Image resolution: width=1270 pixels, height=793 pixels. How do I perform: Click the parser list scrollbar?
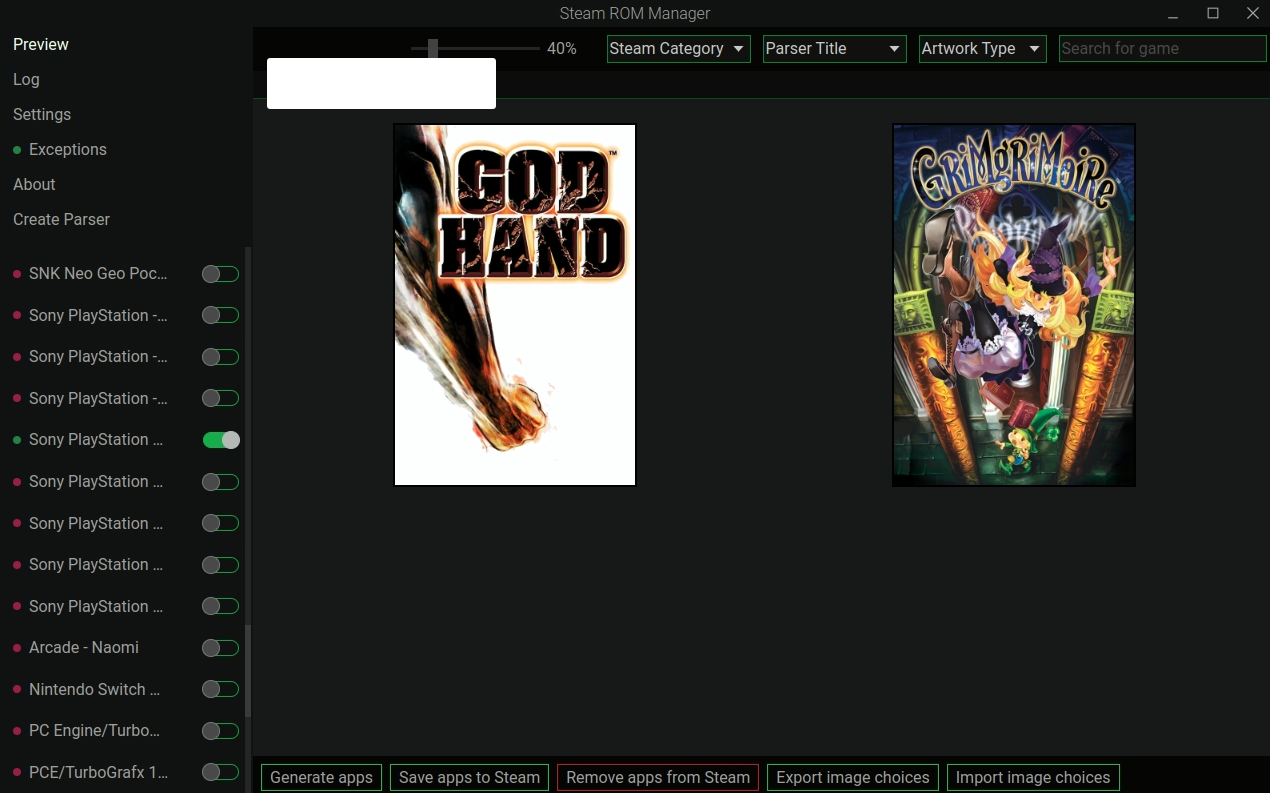coord(248,670)
